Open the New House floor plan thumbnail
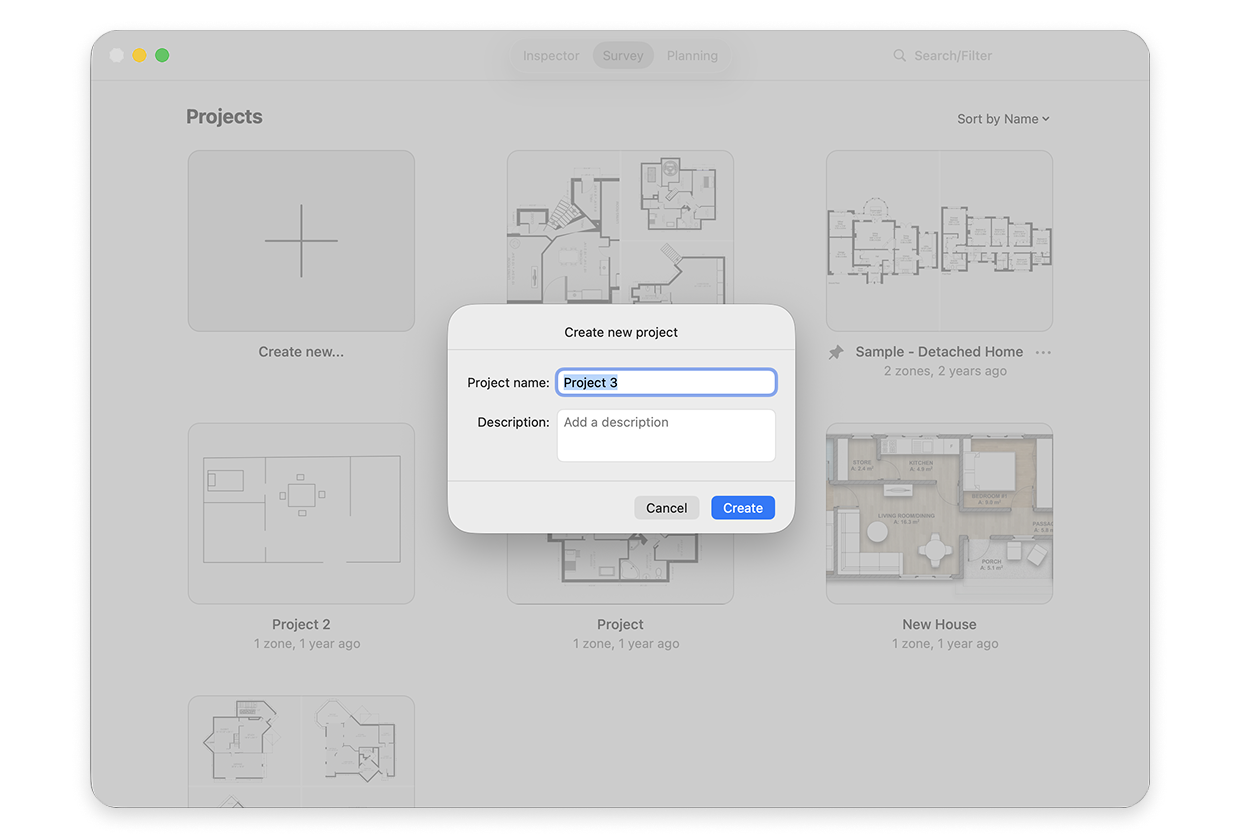The height and width of the screenshot is (838, 1240). pyautogui.click(x=939, y=513)
